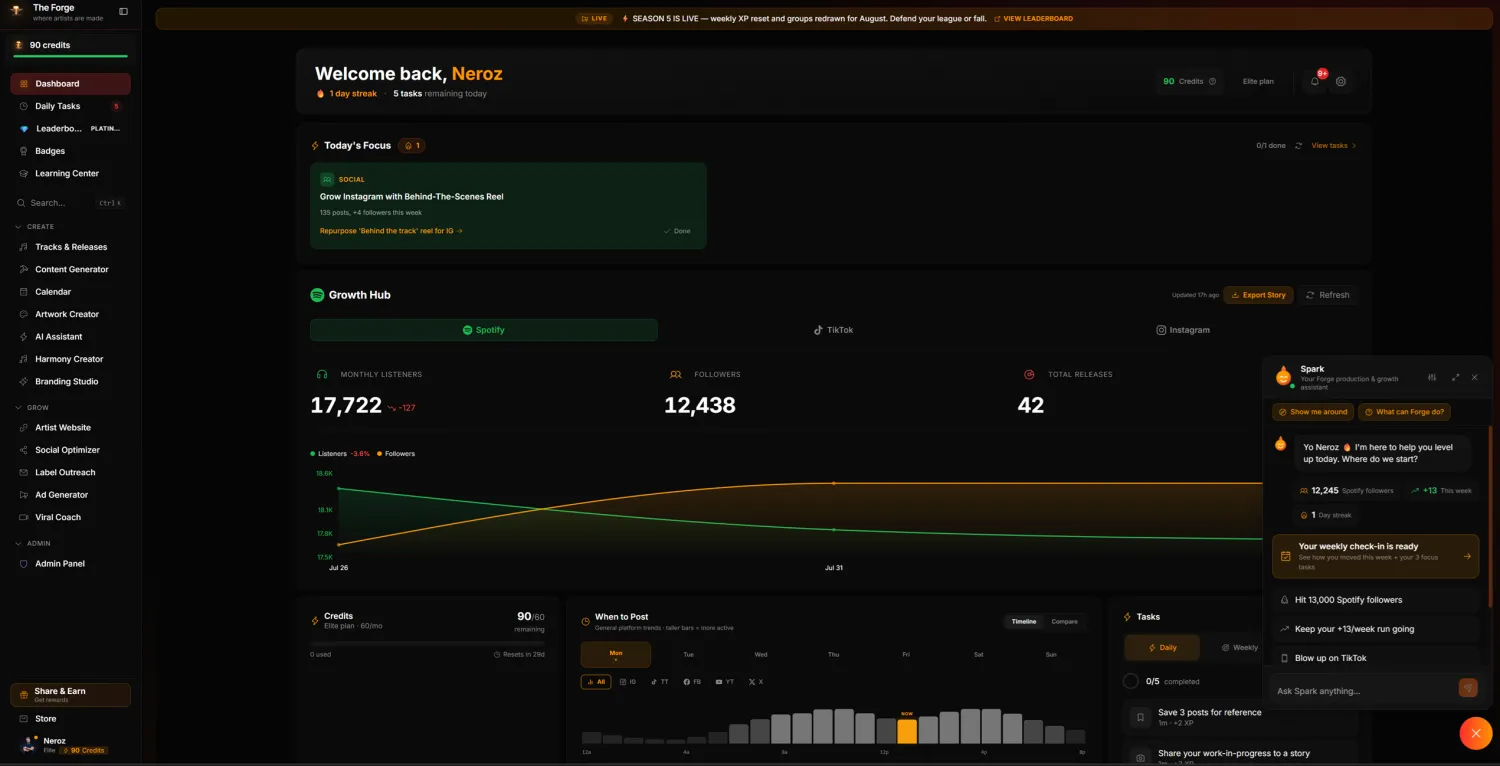Open the Admin Panel
This screenshot has height=766, width=1500.
[x=70, y=563]
